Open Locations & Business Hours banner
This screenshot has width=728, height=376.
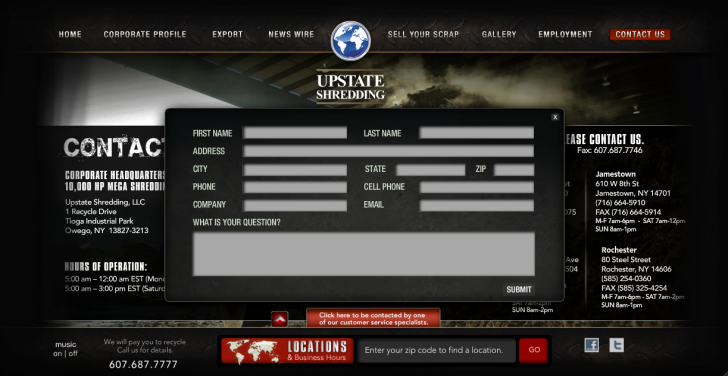[287, 351]
